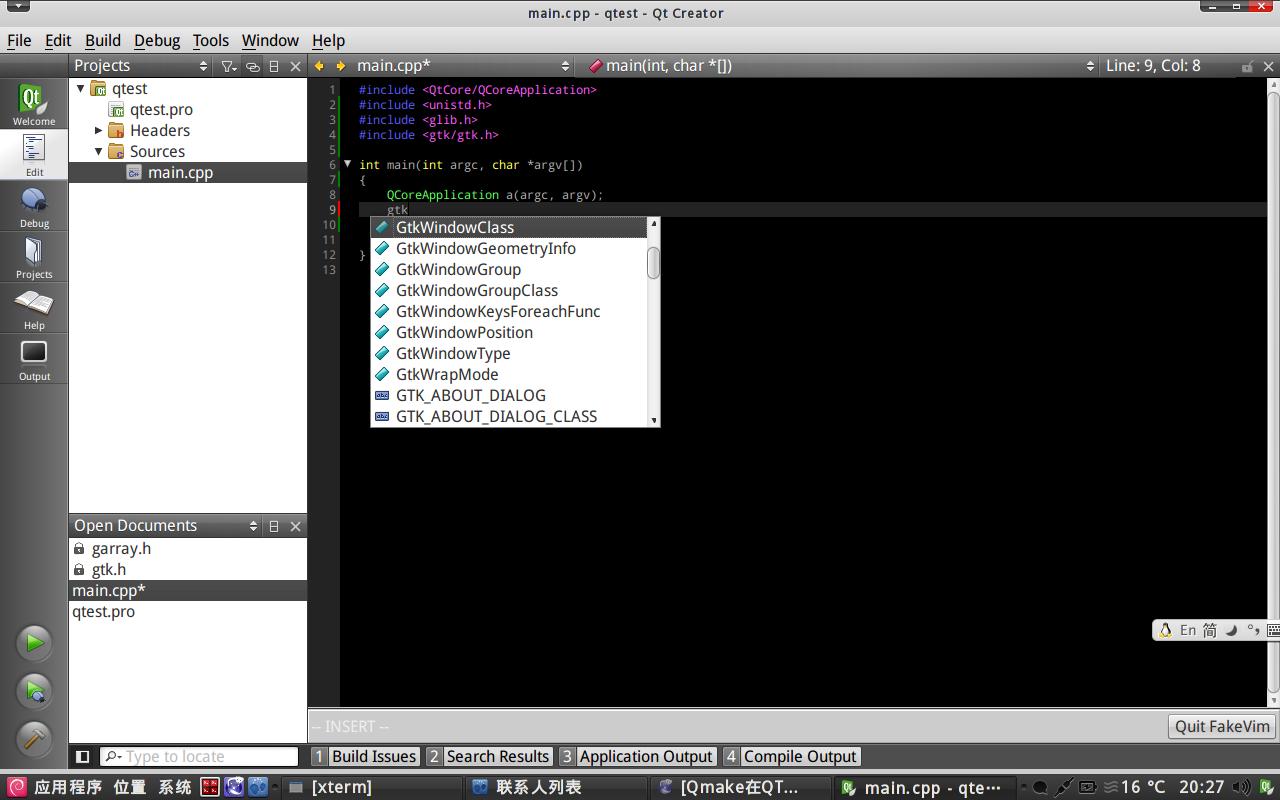Choose GtkWrapMode completion suggestion
The image size is (1280, 800).
tap(509, 375)
